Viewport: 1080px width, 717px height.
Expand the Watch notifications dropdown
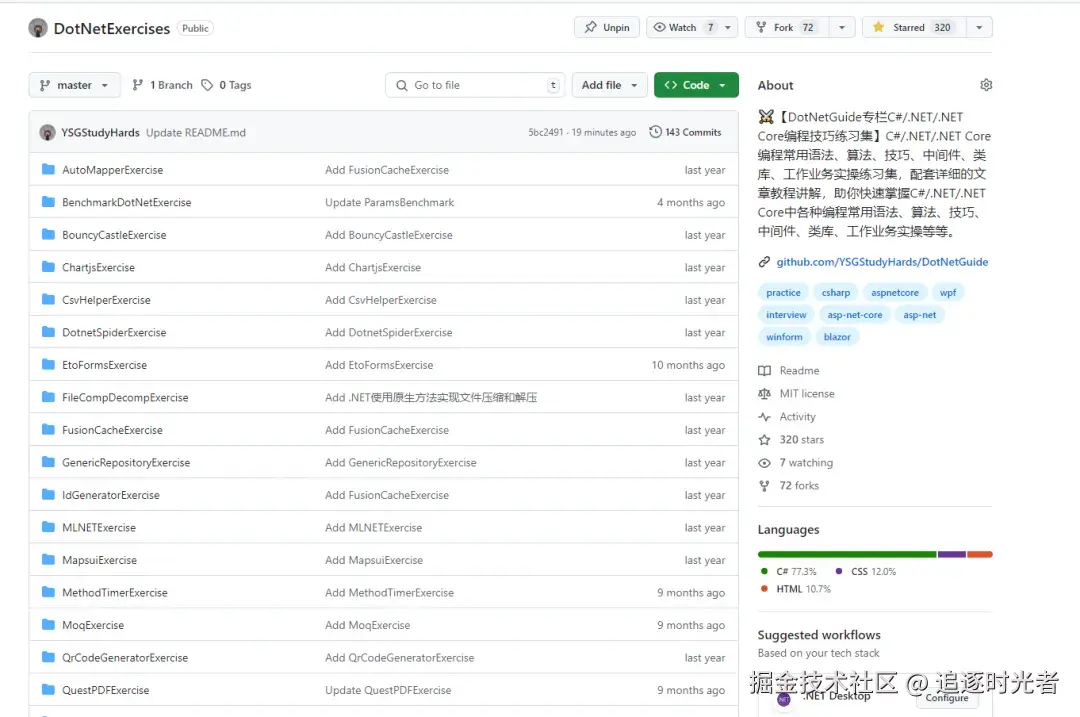(x=692, y=28)
